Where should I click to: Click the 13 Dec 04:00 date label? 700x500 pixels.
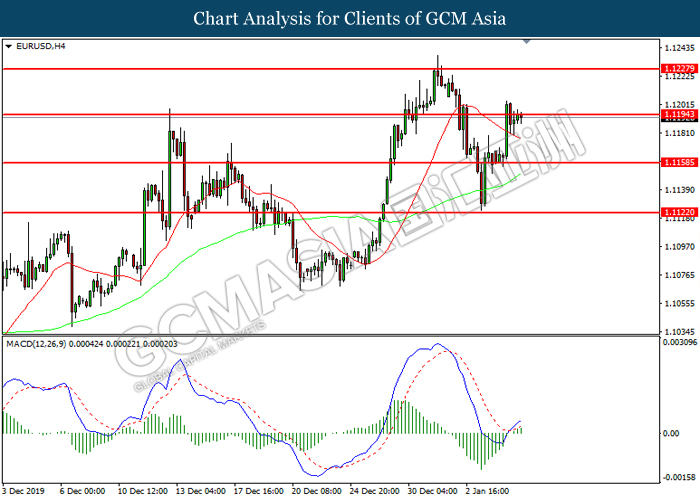click(x=199, y=491)
